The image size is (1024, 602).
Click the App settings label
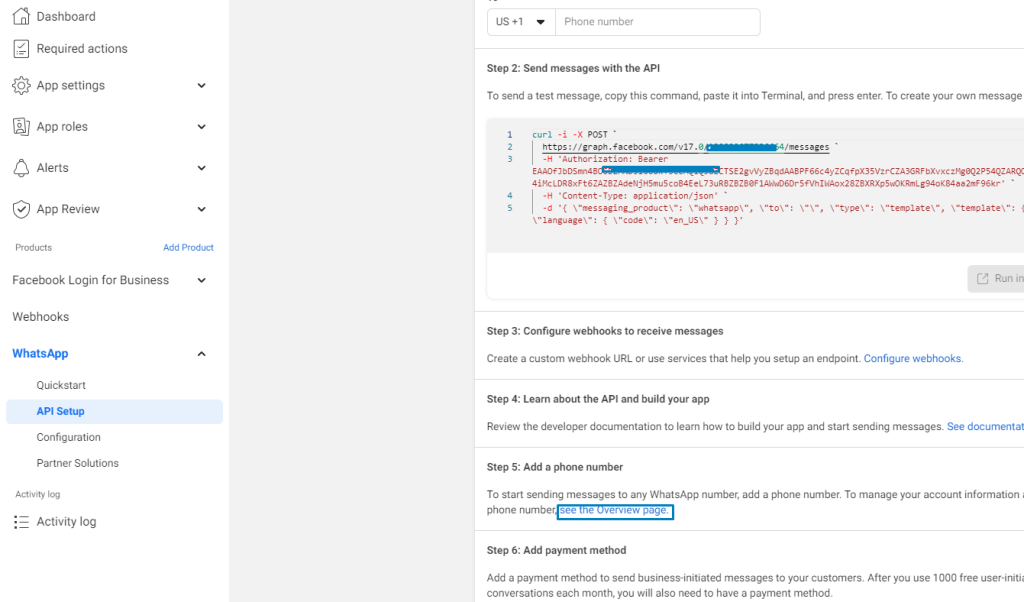[x=71, y=86]
